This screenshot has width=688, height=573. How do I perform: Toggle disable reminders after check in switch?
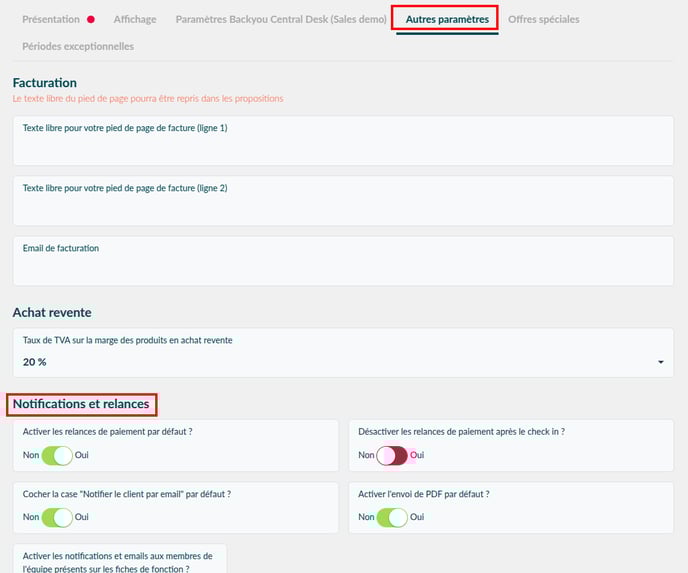392,455
